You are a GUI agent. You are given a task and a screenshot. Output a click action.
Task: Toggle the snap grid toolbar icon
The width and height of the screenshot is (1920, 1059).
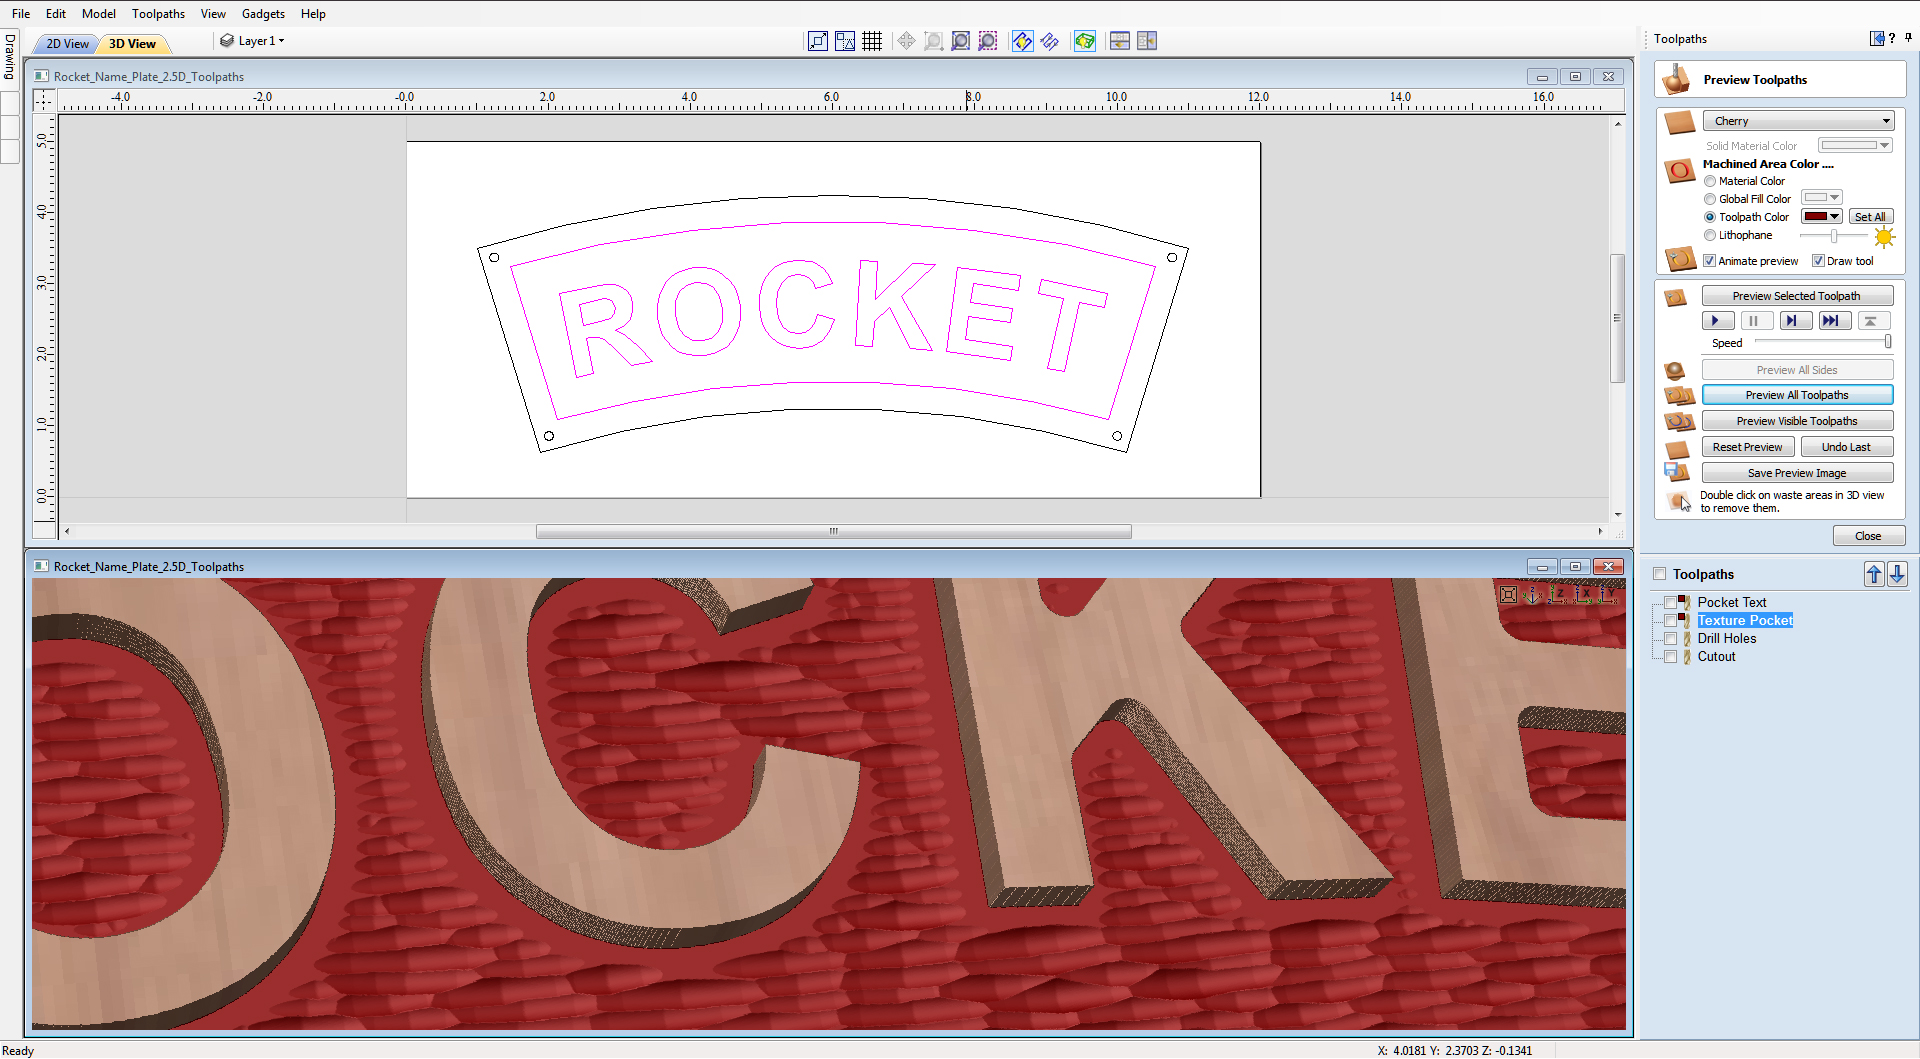[x=872, y=41]
